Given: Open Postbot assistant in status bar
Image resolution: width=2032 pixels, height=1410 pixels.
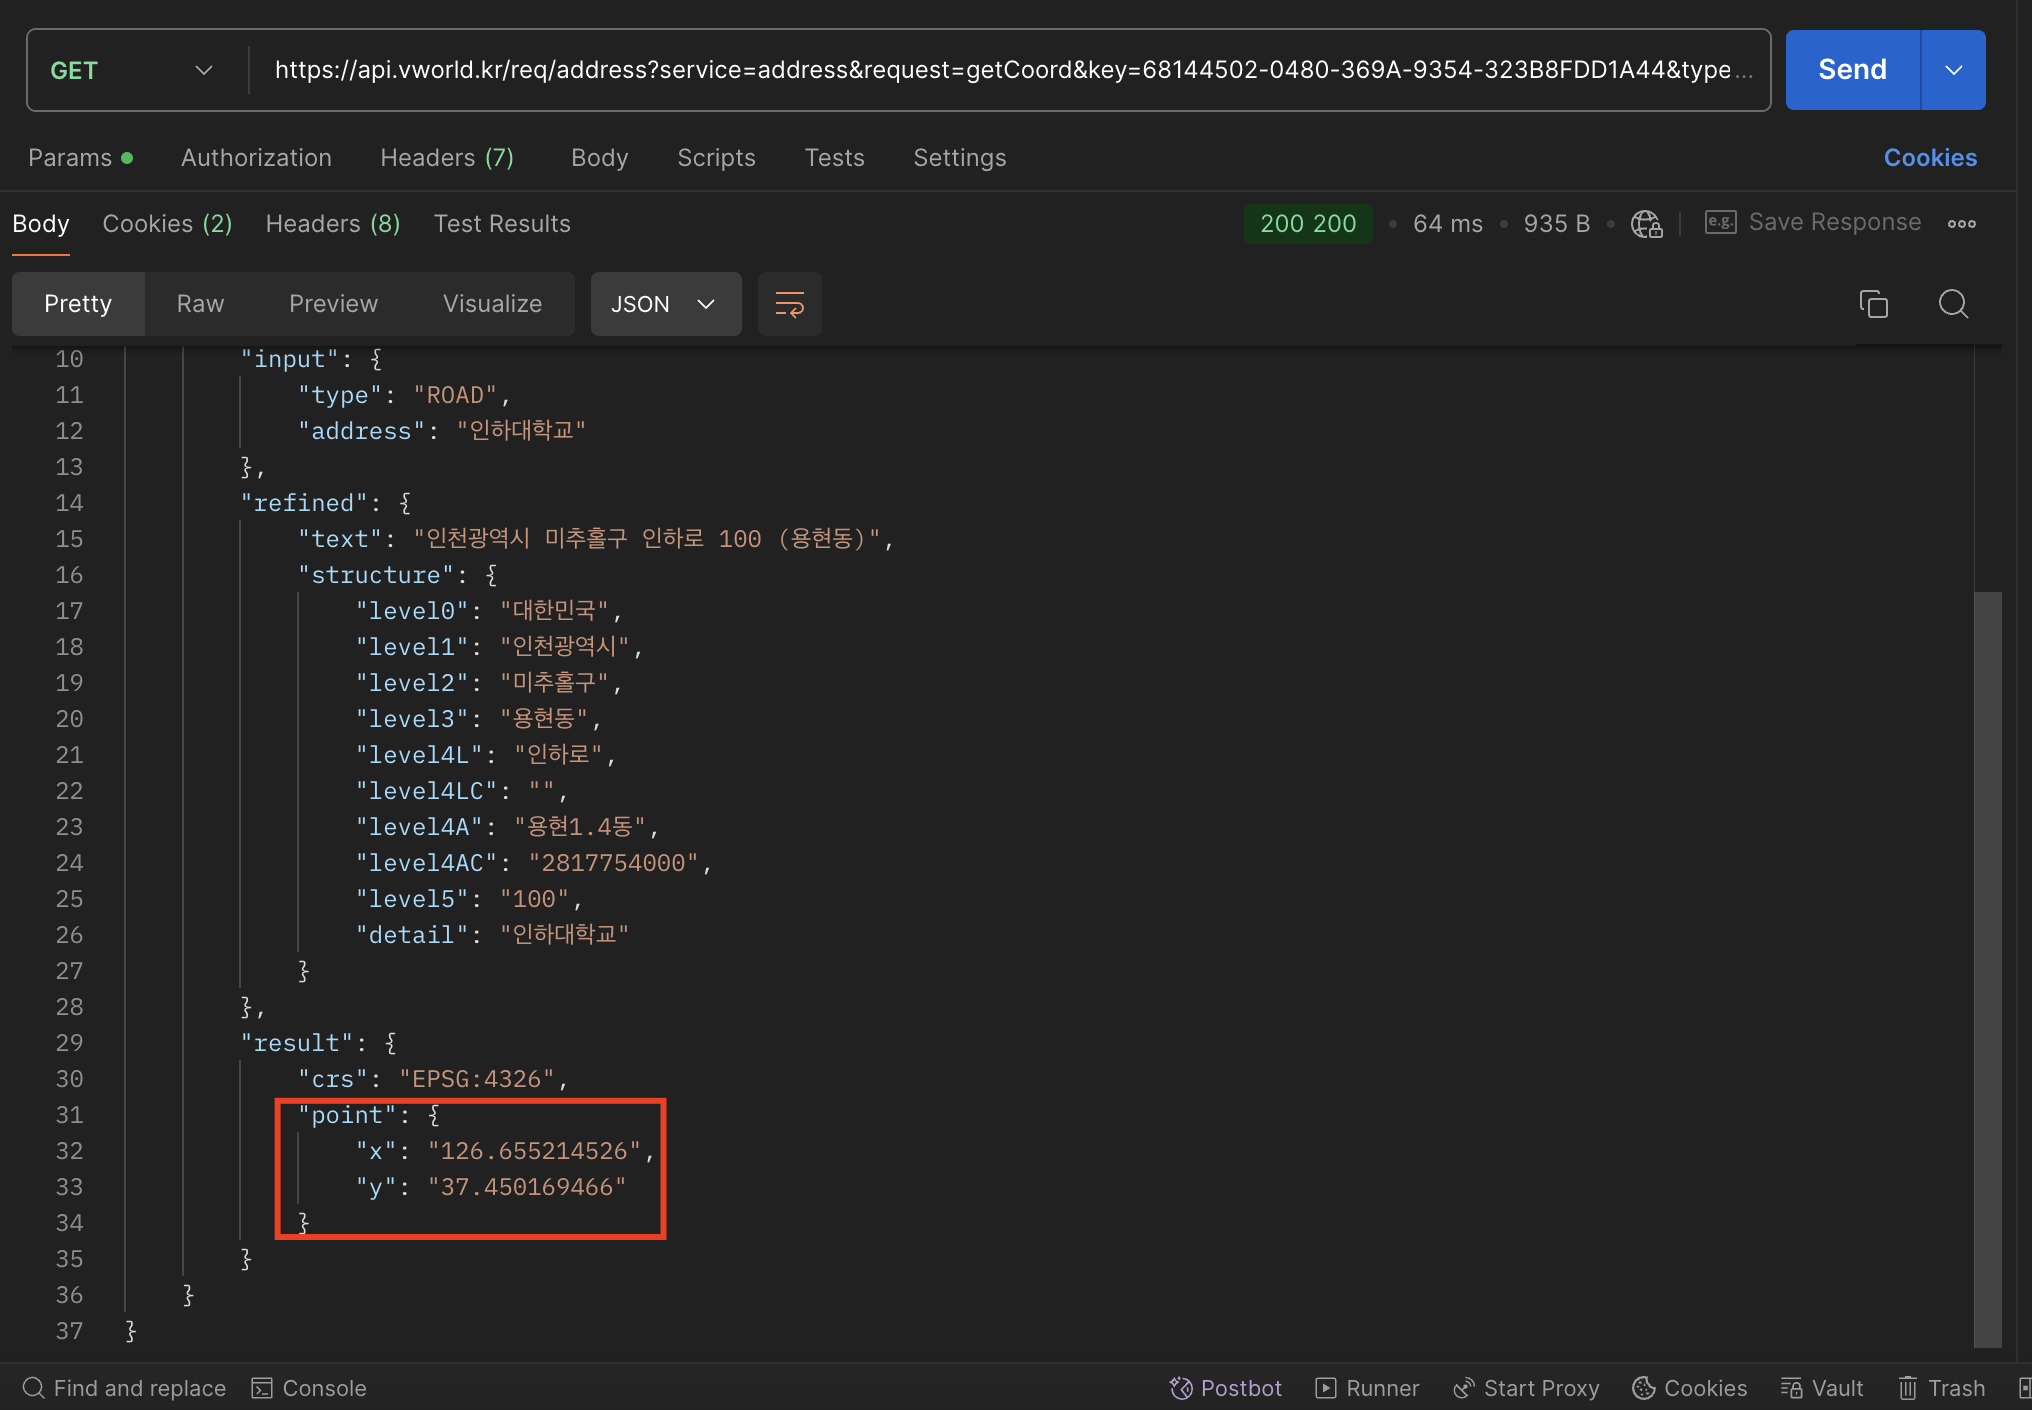Looking at the screenshot, I should (x=1225, y=1388).
